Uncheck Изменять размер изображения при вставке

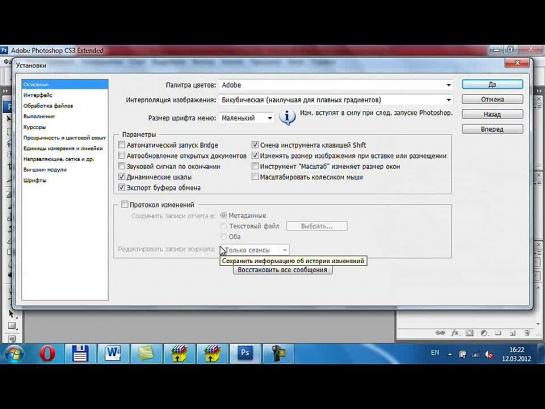coord(255,155)
